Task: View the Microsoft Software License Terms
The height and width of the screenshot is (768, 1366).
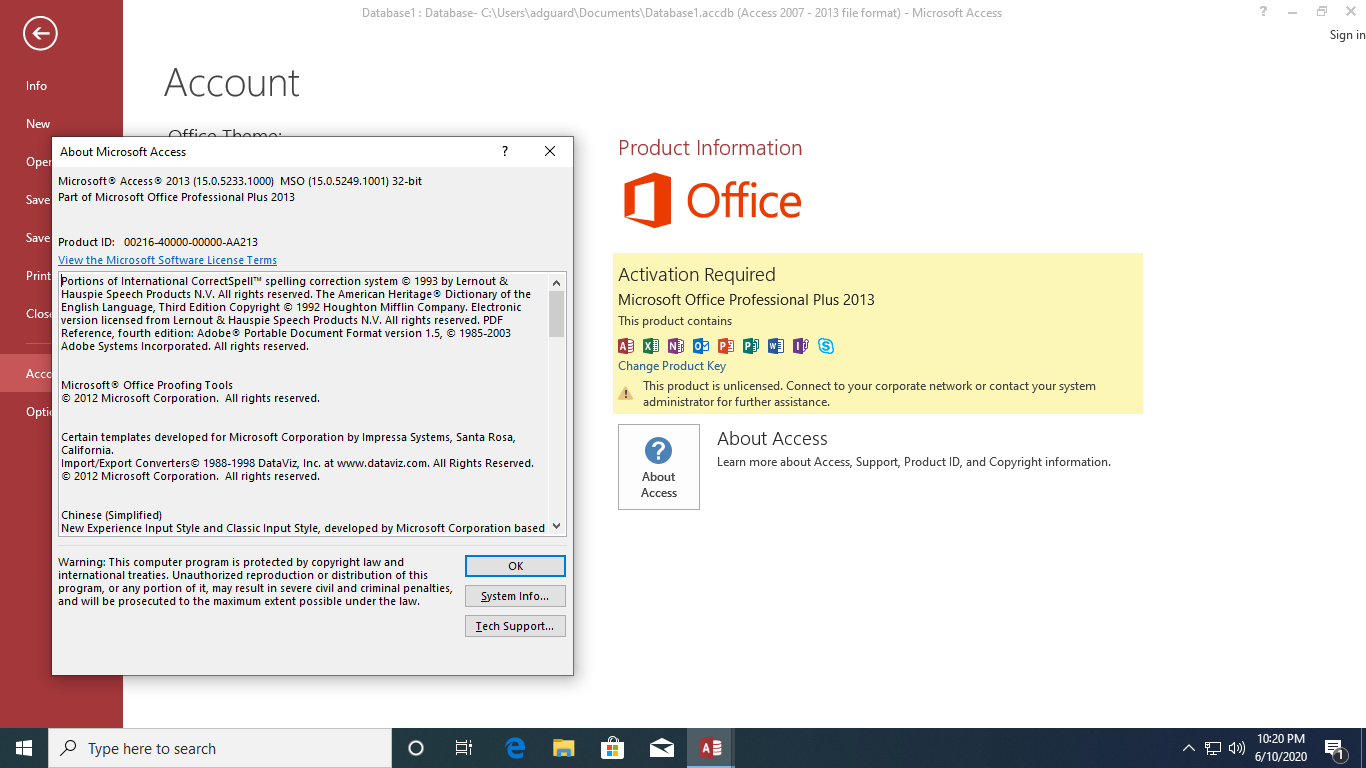Action: (167, 260)
